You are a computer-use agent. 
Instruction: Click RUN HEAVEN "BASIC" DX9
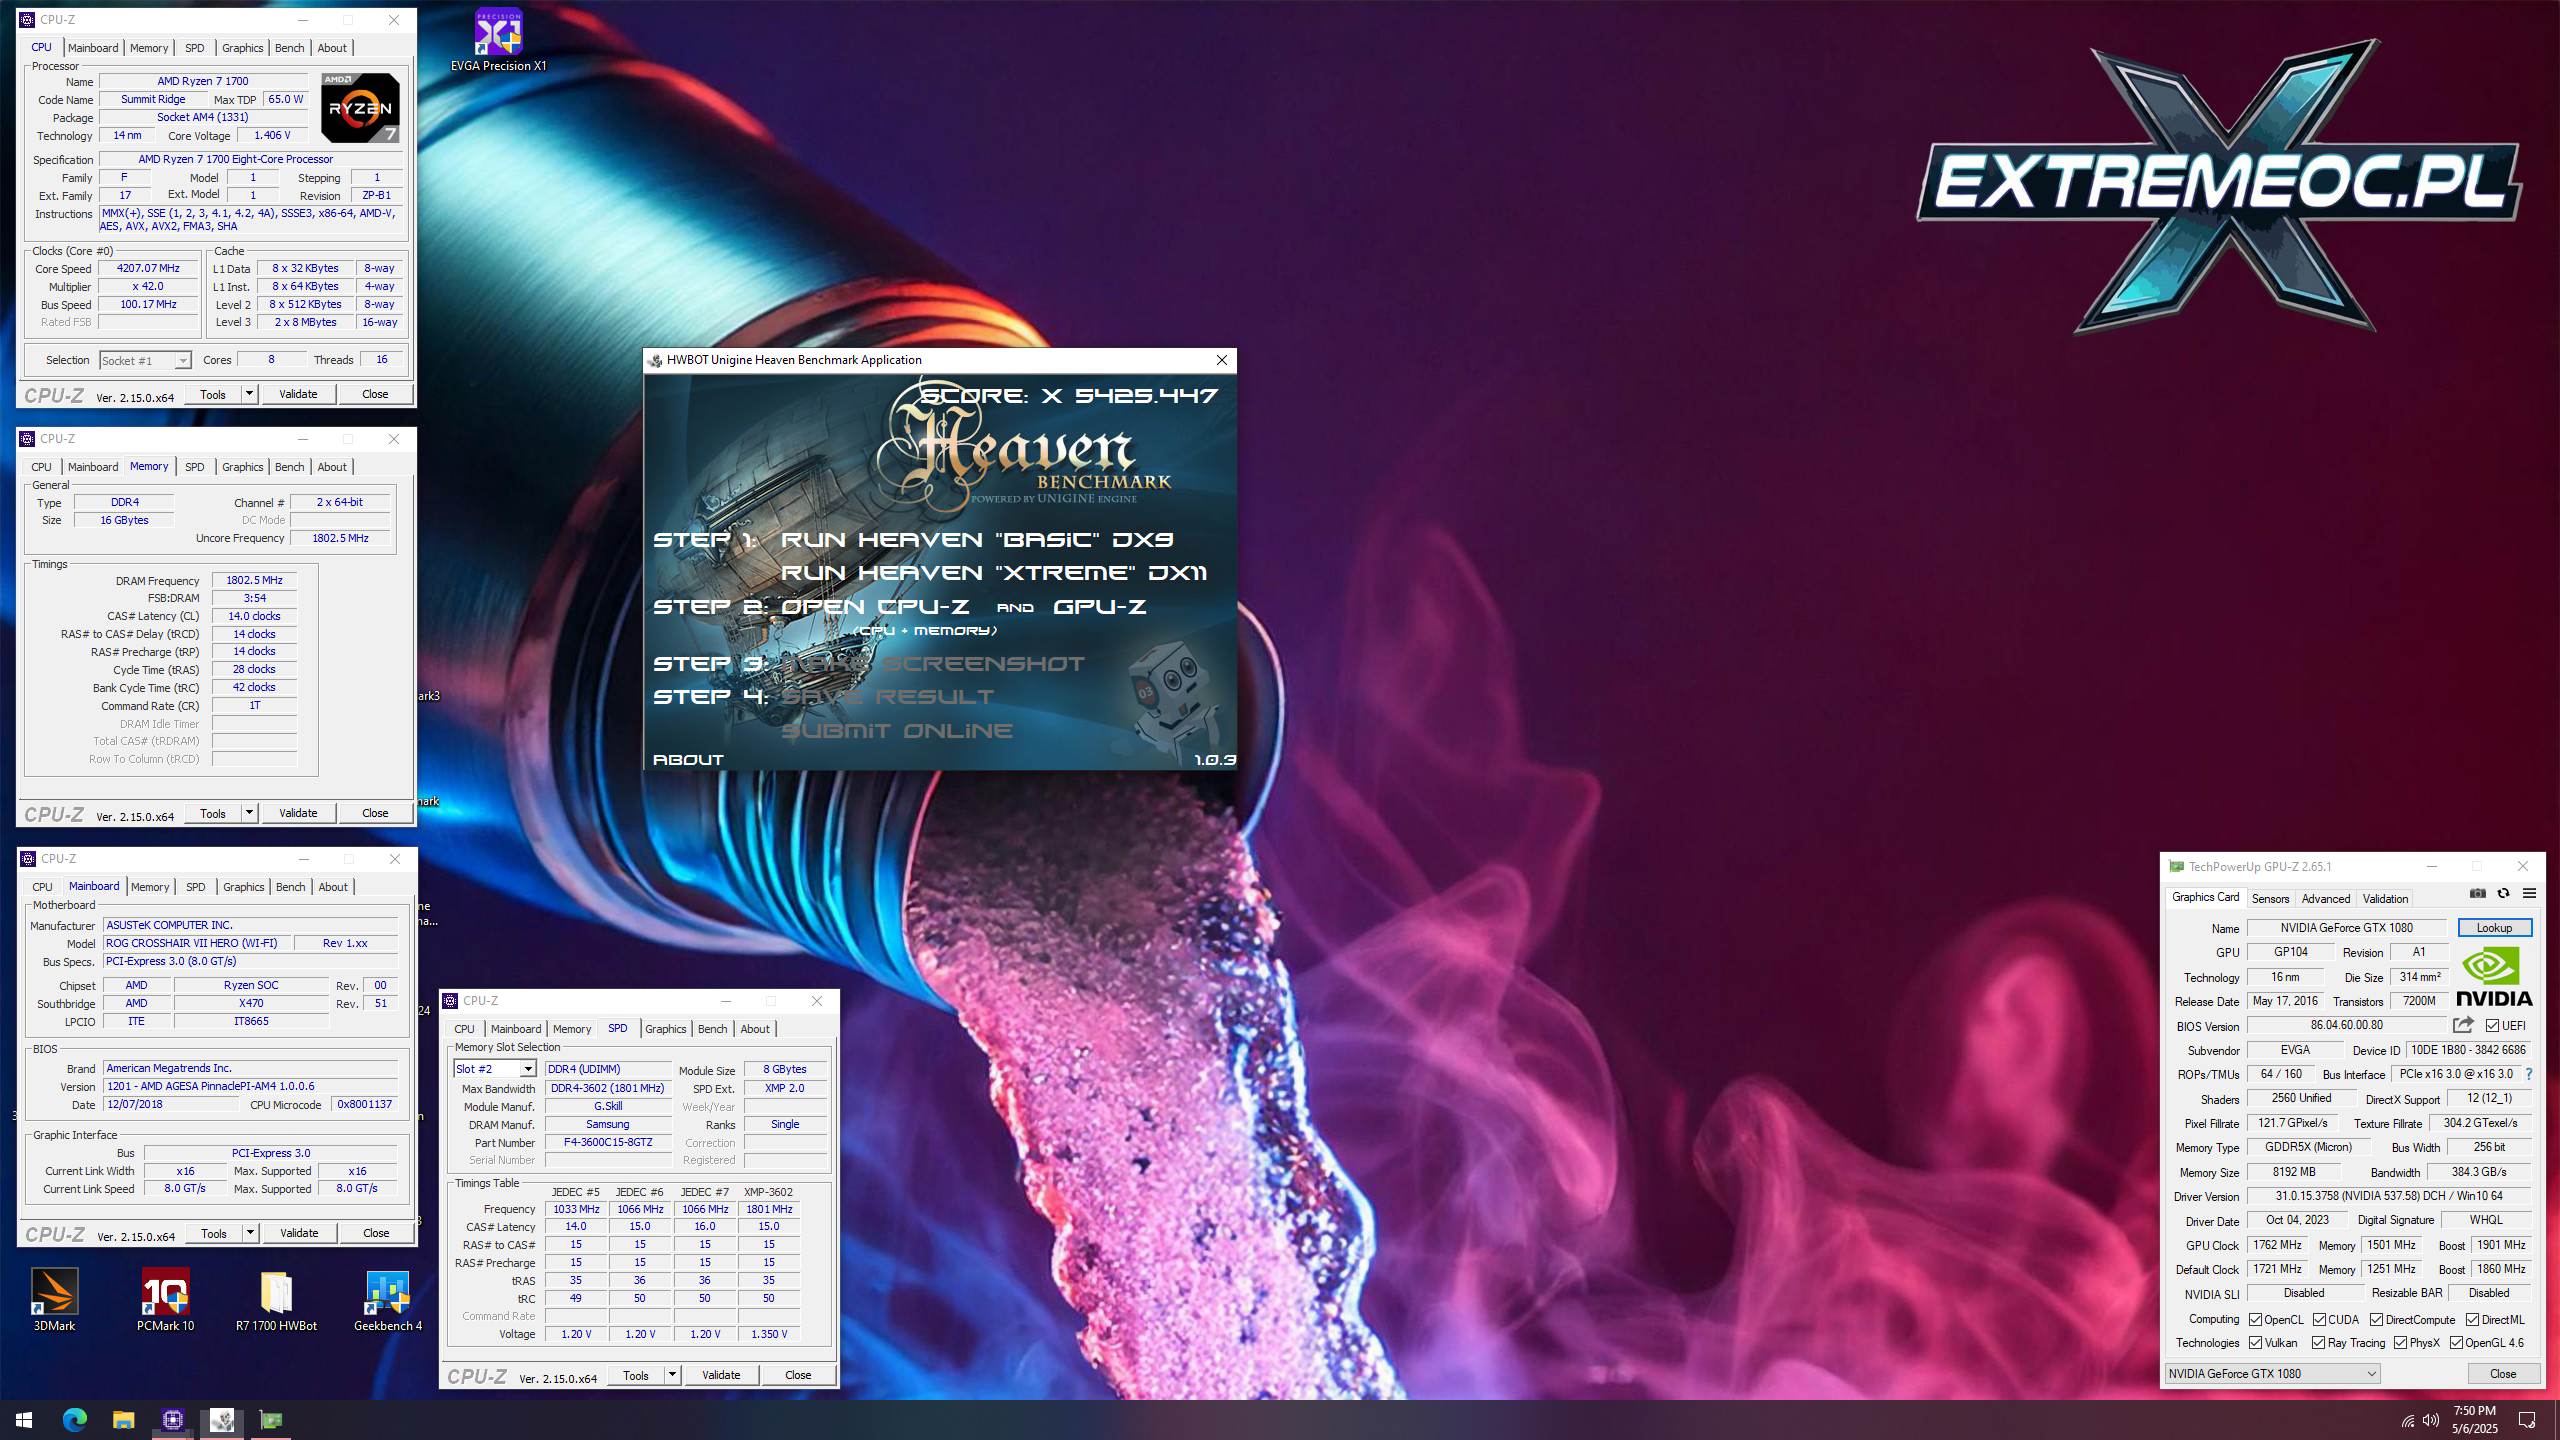[x=976, y=540]
